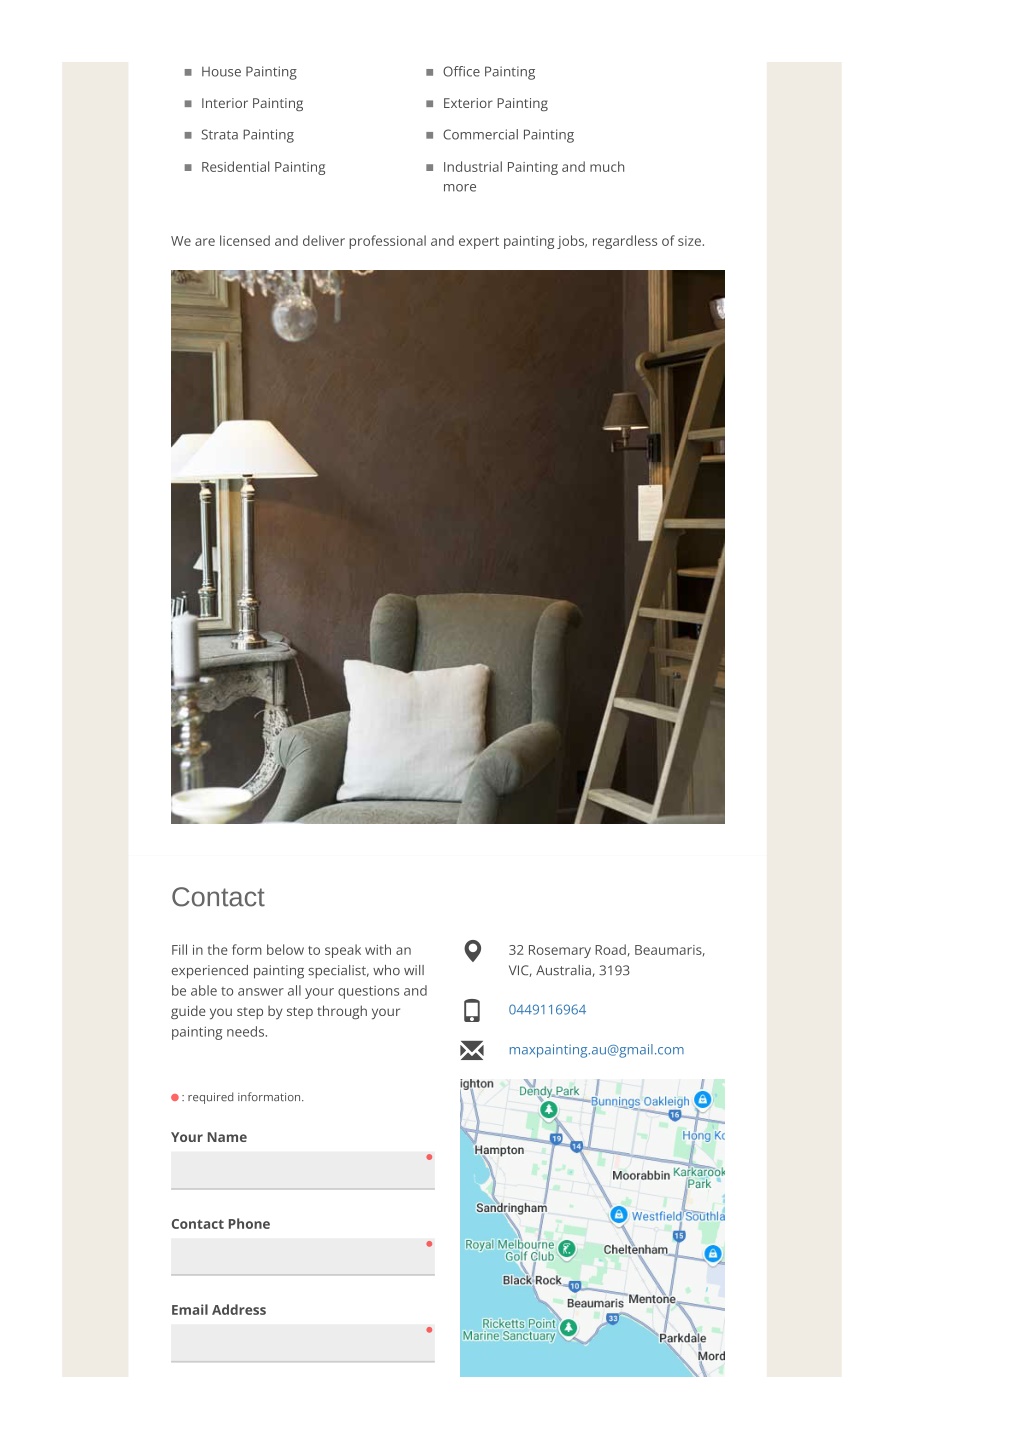
Task: Click the shopping marker near Cheltenham
Action: 712,1253
